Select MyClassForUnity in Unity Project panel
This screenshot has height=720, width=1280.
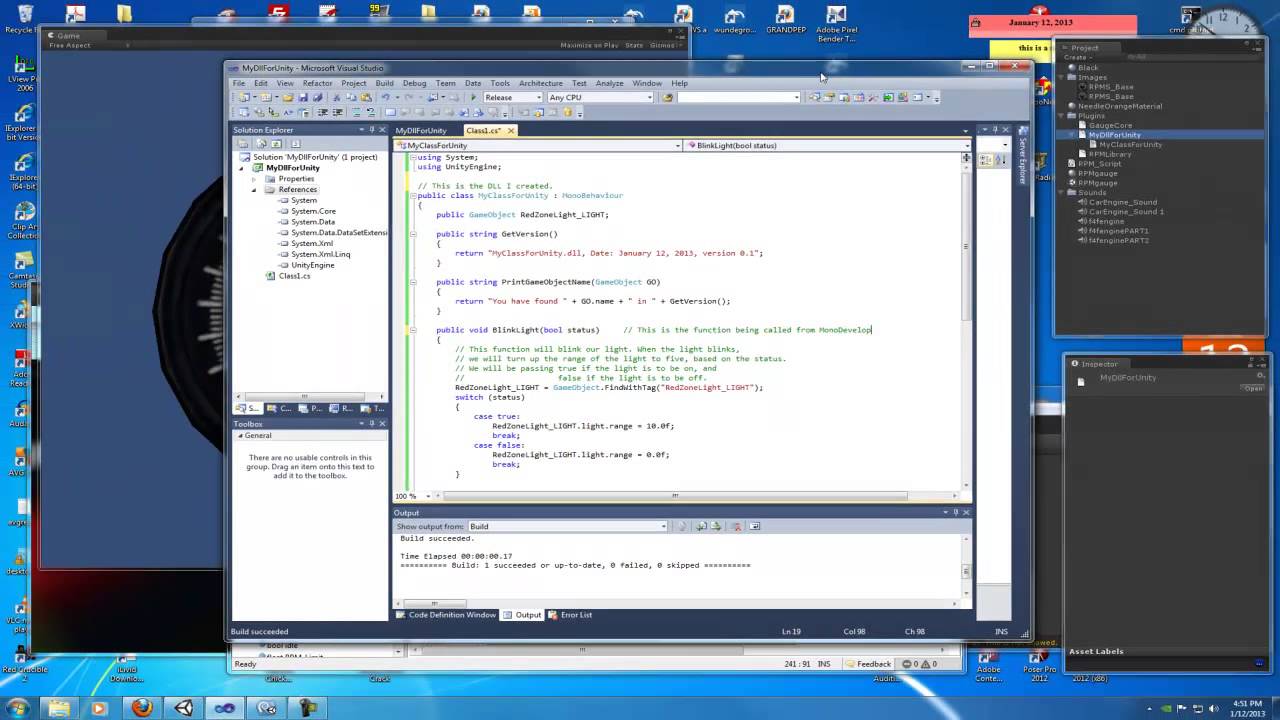coord(1130,144)
